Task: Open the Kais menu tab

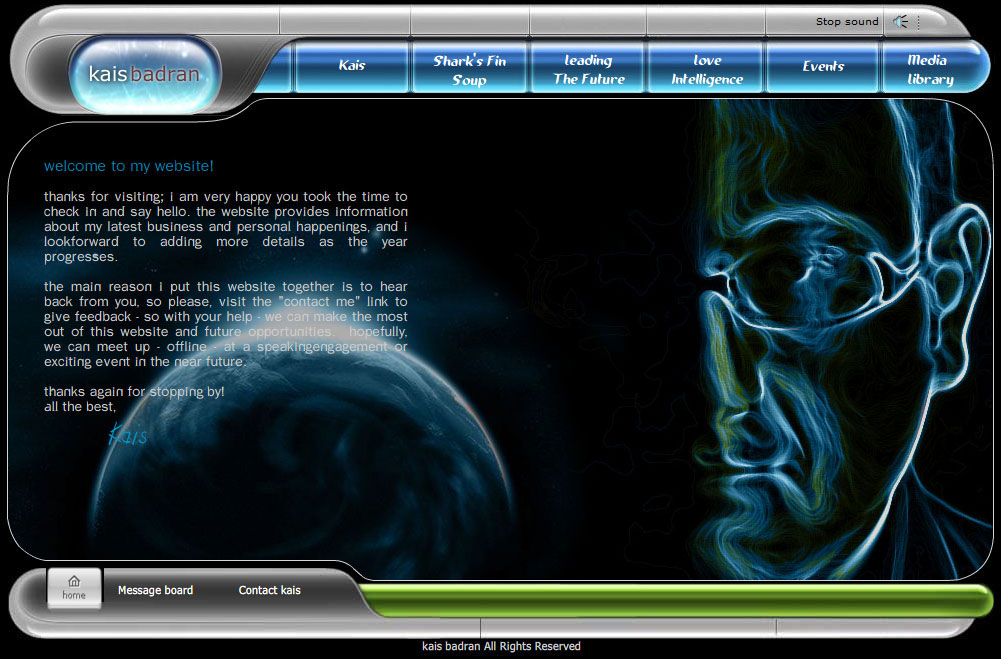Action: pos(352,66)
